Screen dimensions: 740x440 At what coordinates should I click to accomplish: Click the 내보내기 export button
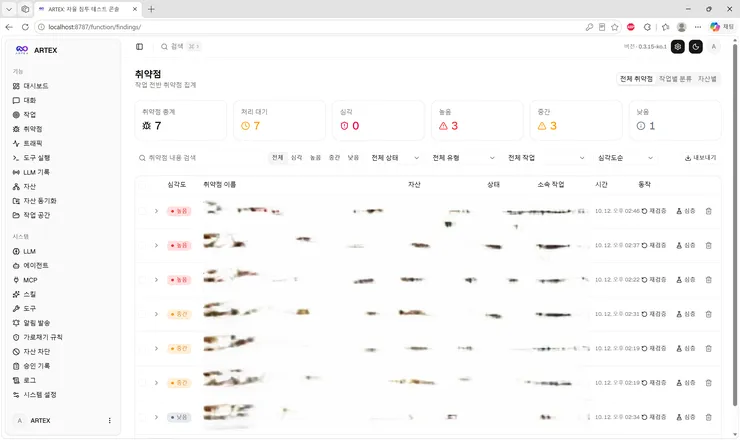(700, 158)
